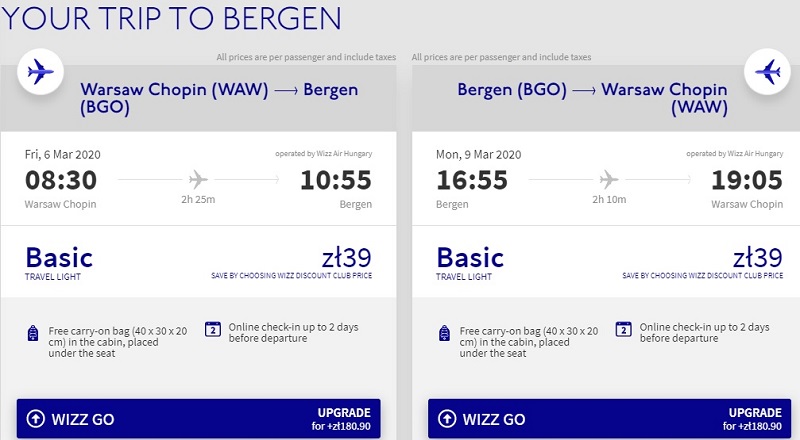Click the up-arrow icon beside right WIZZ GO
Image resolution: width=800 pixels, height=440 pixels.
446,419
